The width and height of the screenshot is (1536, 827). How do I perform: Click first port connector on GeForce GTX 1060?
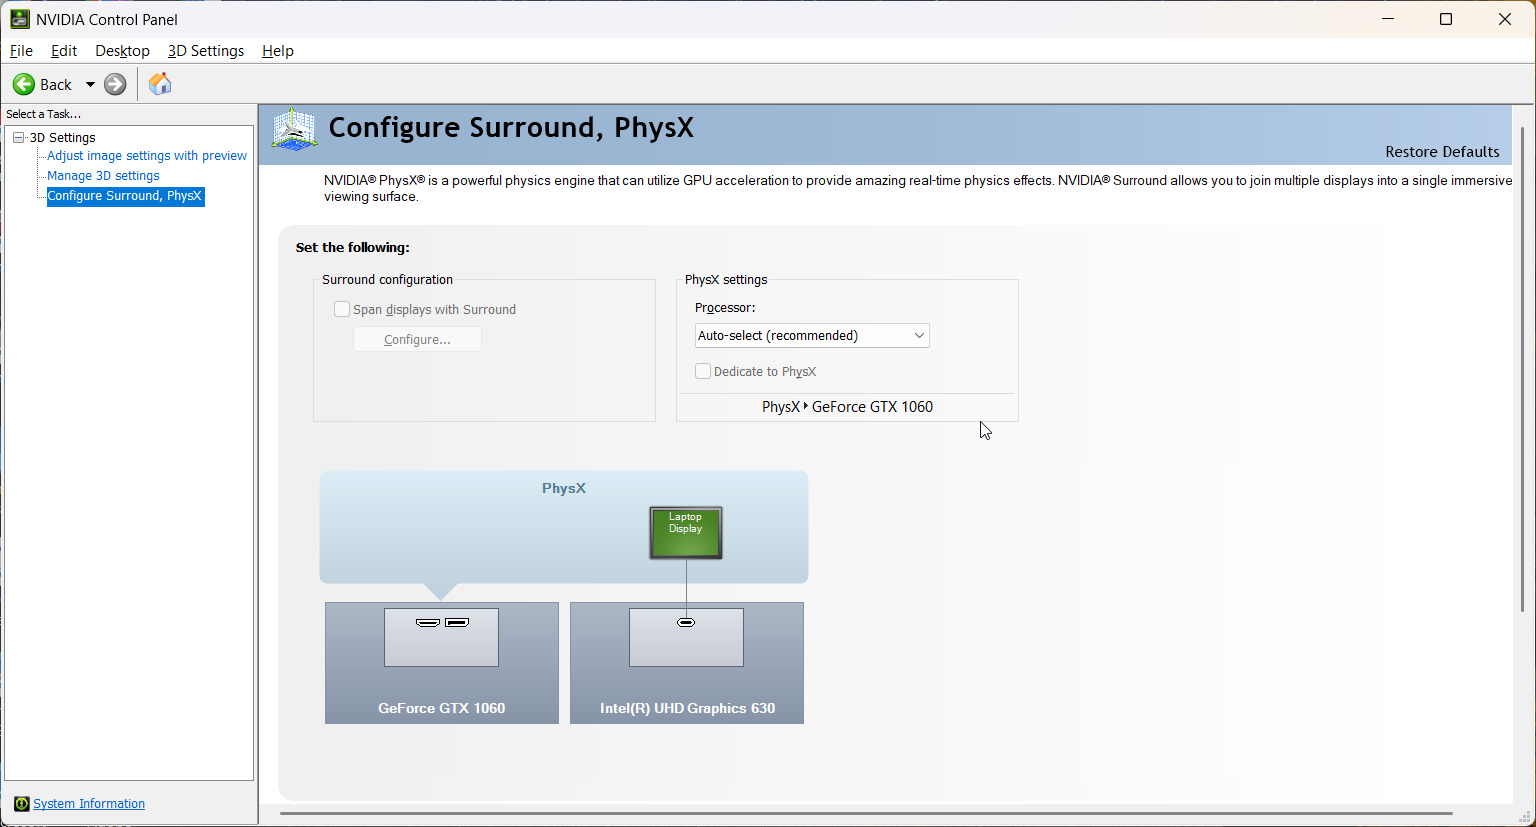click(428, 622)
